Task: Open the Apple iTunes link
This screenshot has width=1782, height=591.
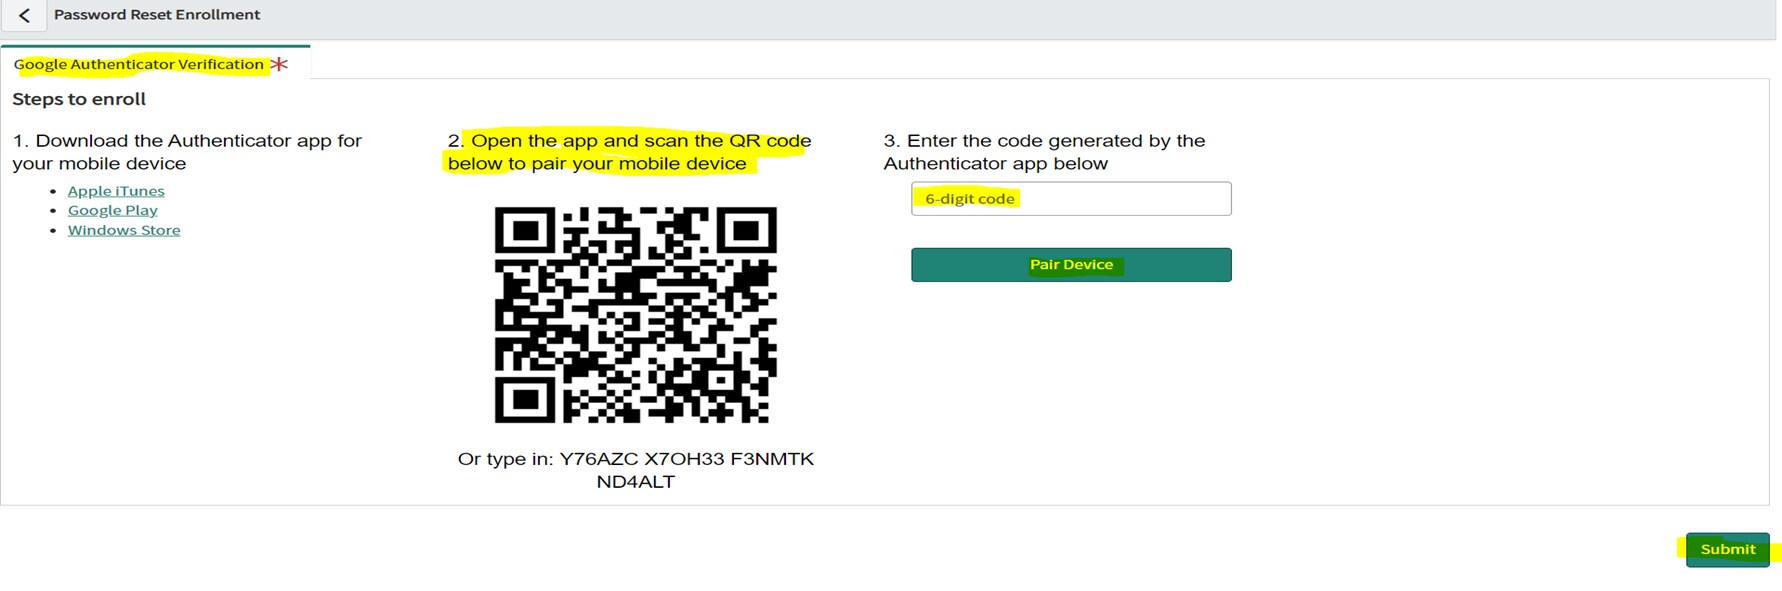Action: click(116, 191)
